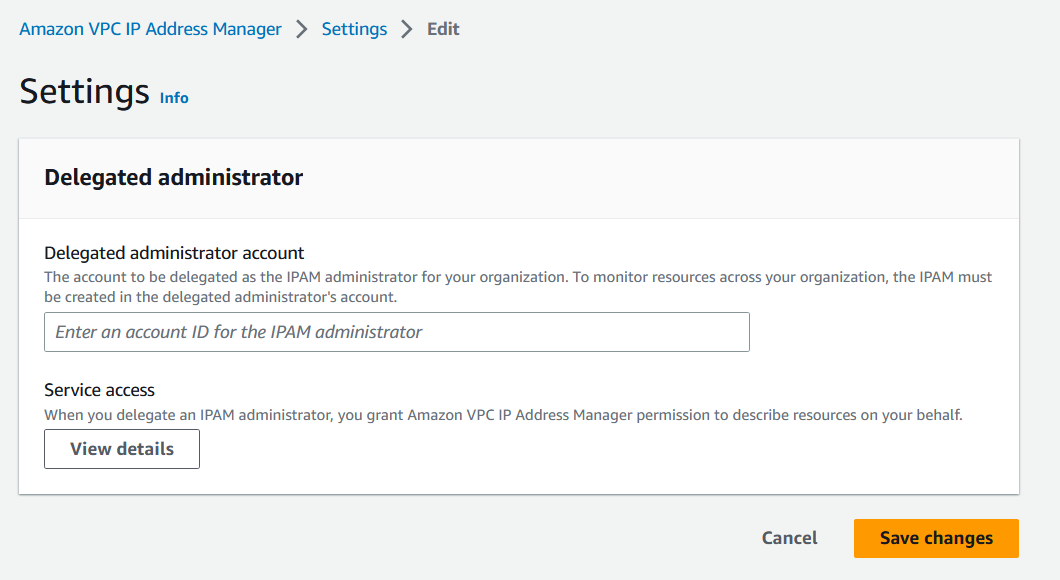Open the Settings breadcrumb link
1060x580 pixels.
click(354, 29)
